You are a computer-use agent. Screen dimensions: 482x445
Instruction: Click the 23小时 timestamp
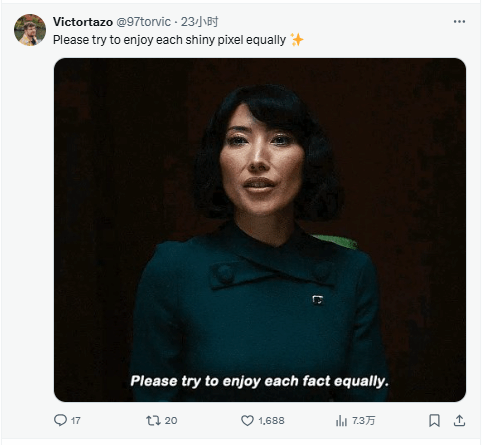tap(199, 22)
